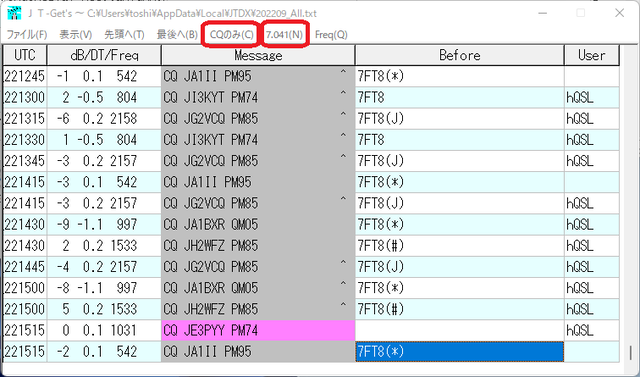This screenshot has height=377, width=640.
Task: Click the Before column header
Action: point(460,55)
